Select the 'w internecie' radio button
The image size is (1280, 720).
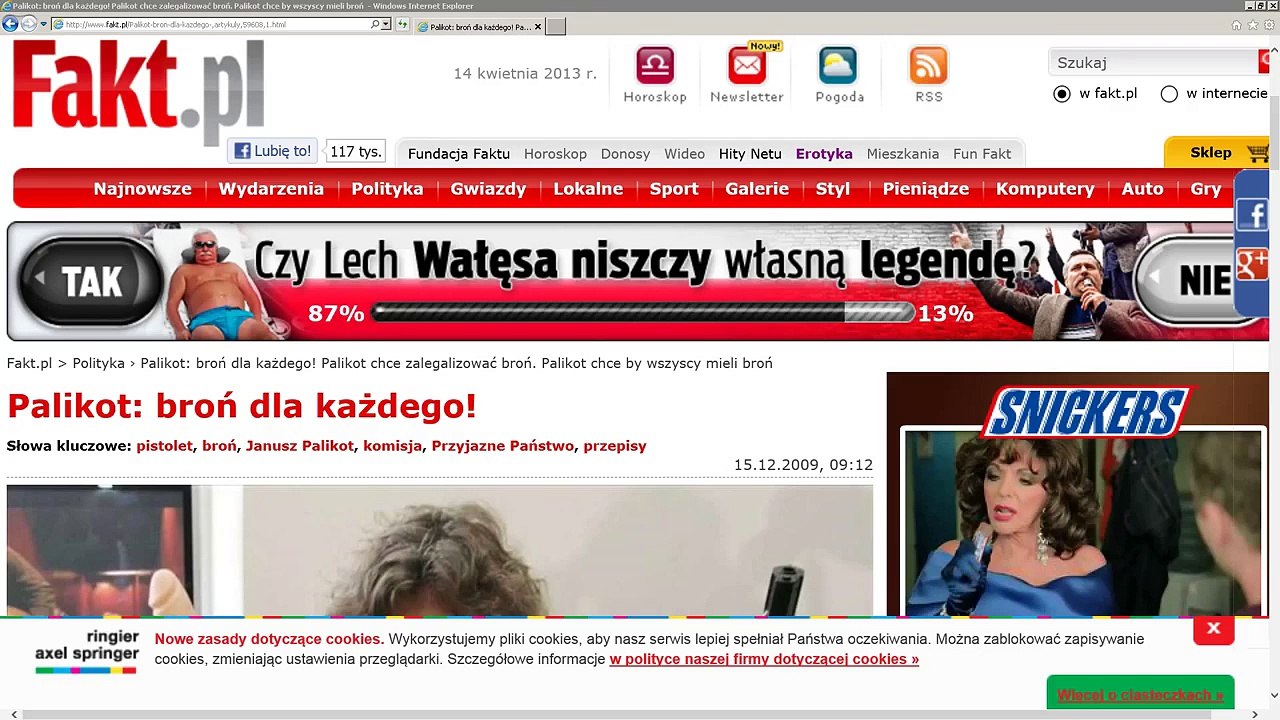coord(1169,94)
